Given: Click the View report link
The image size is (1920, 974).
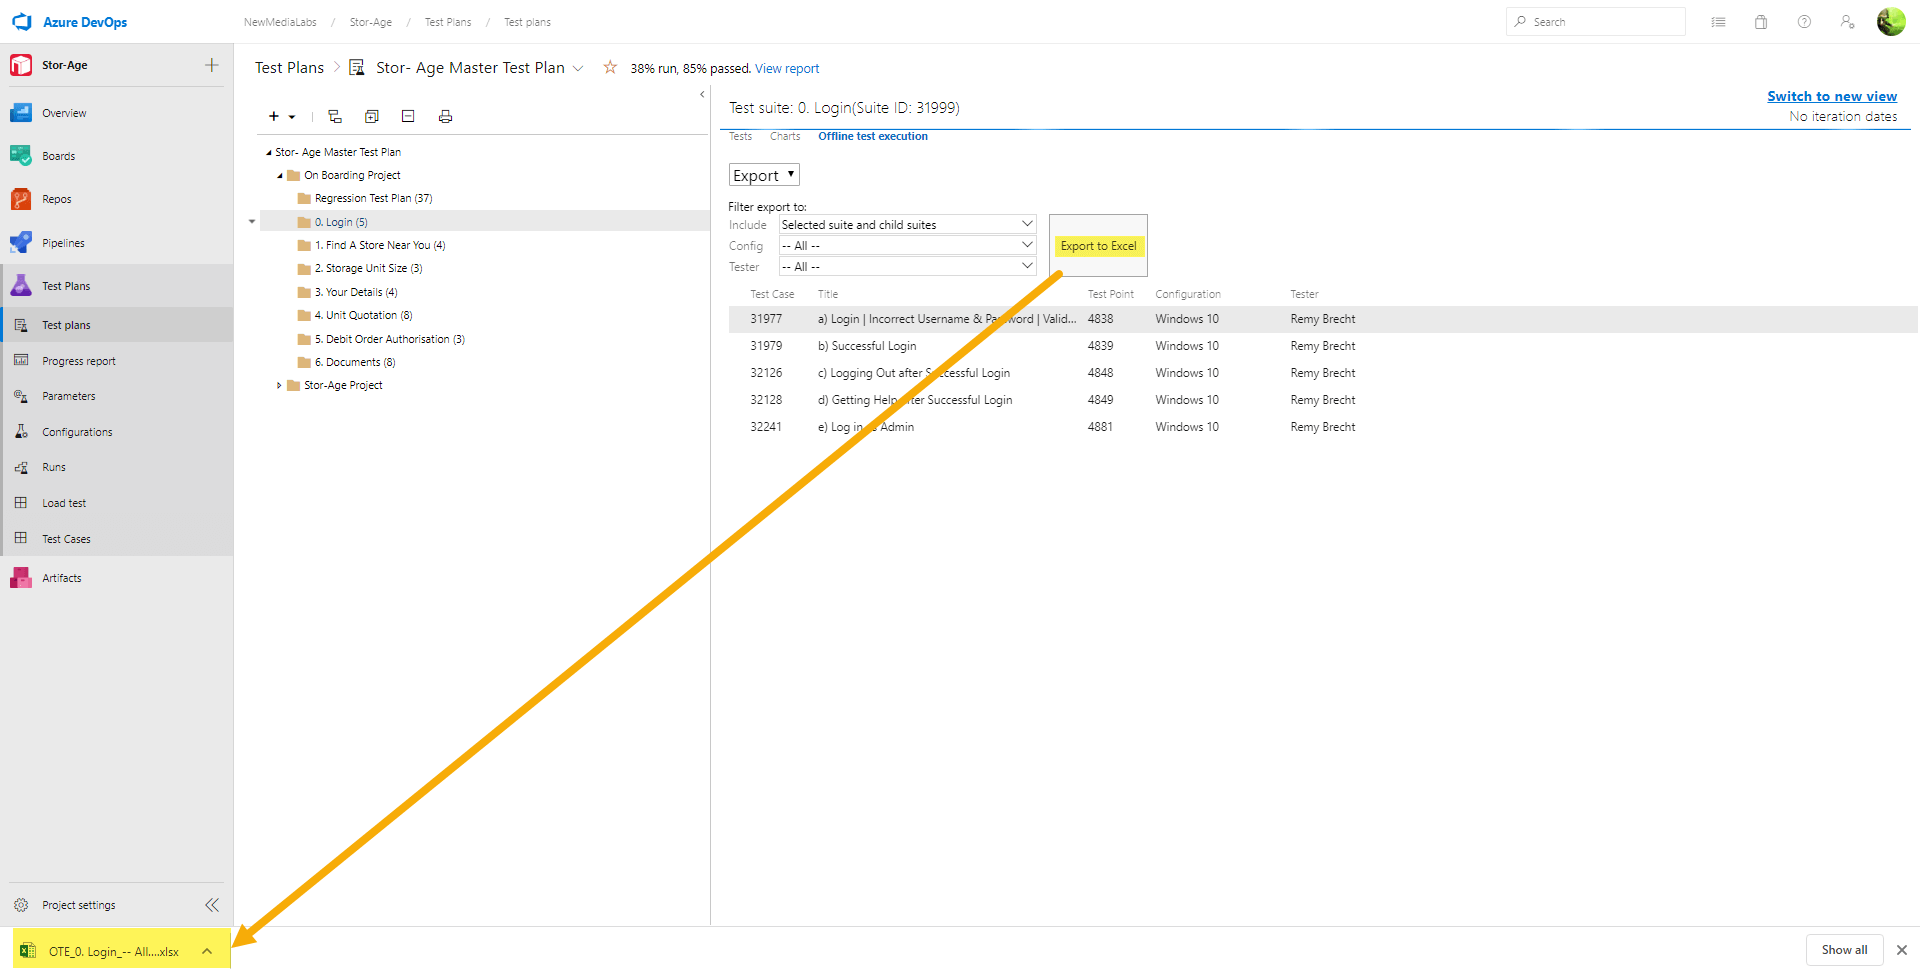Looking at the screenshot, I should pos(787,69).
